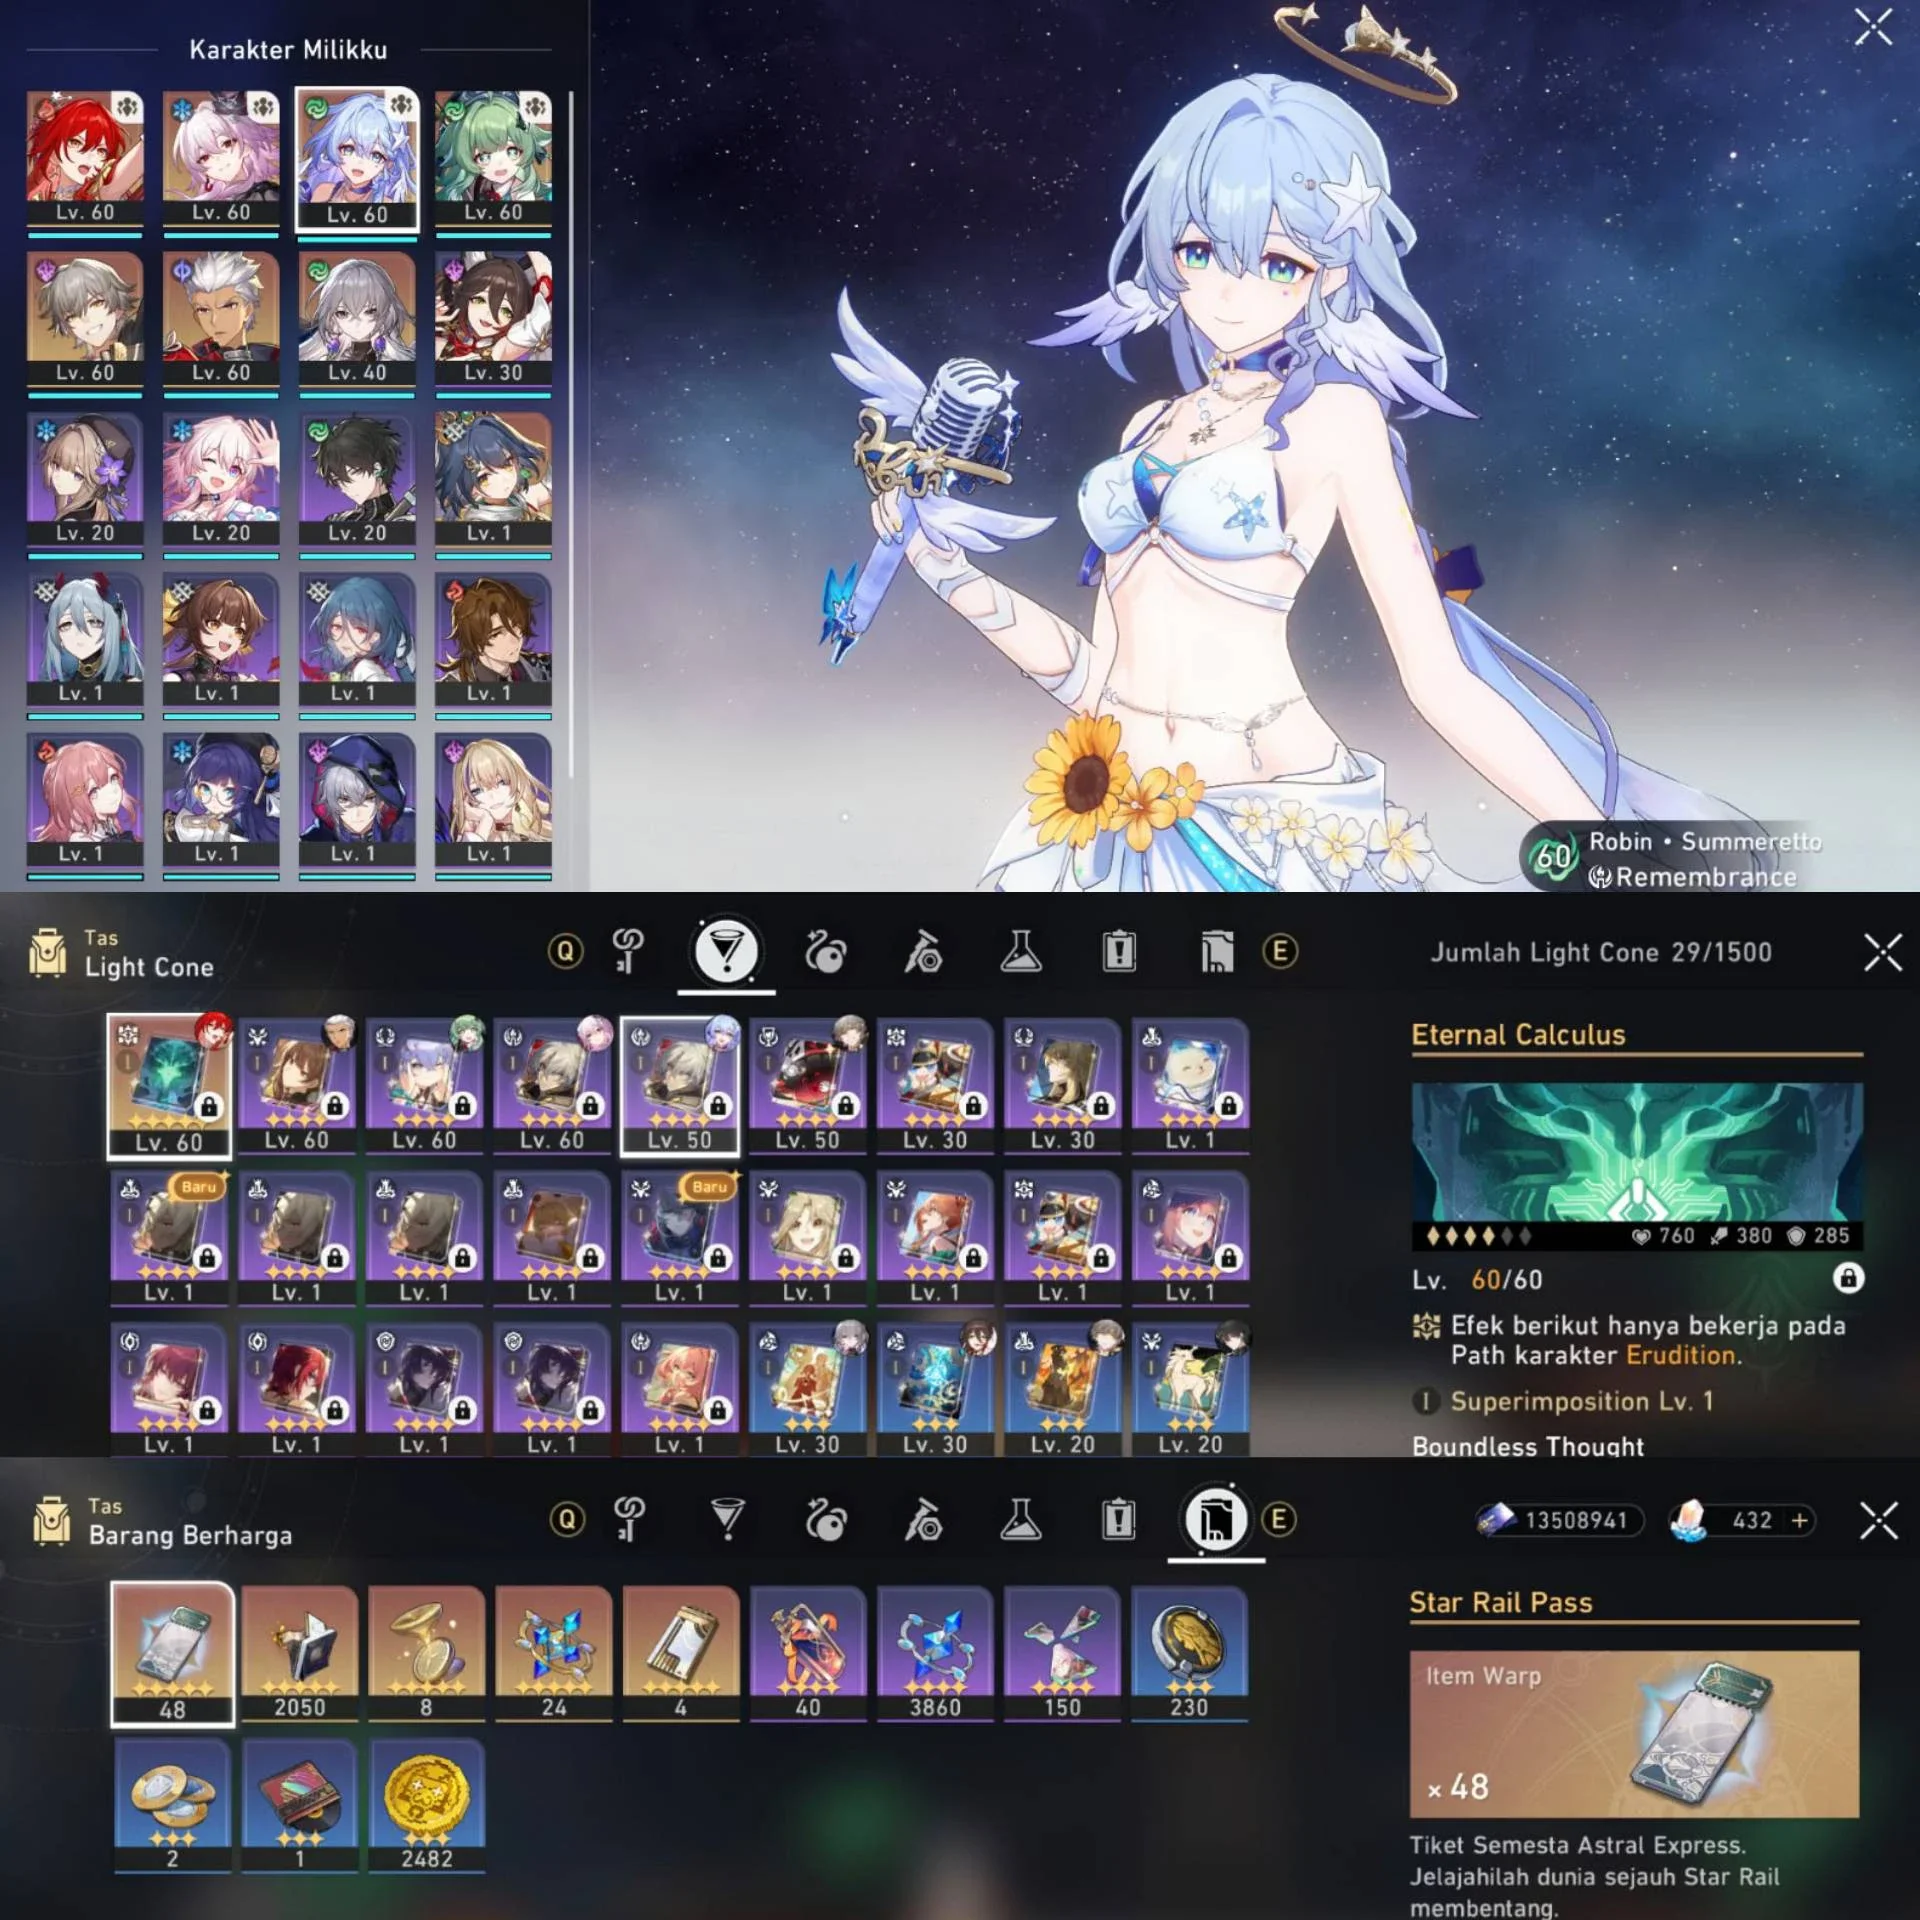Select Eternal Calculus Lv. 60 light cone card
The height and width of the screenshot is (1920, 1920).
pyautogui.click(x=169, y=1086)
